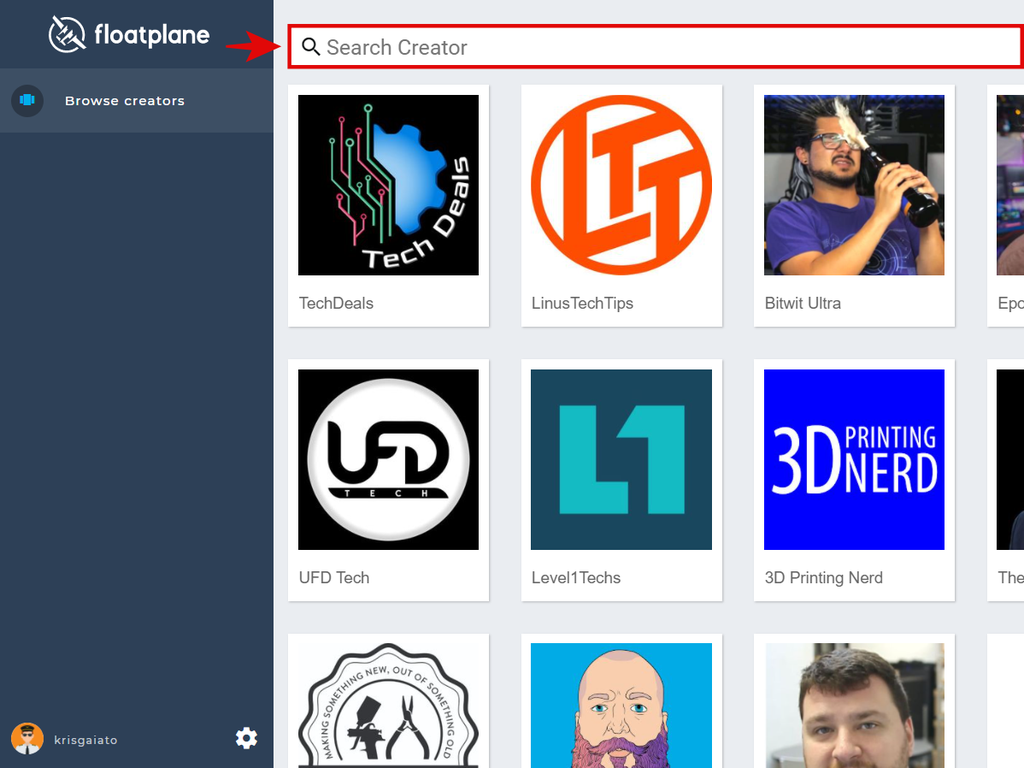Select the 3D Printing Nerd name label
1024x768 pixels.
coord(824,577)
